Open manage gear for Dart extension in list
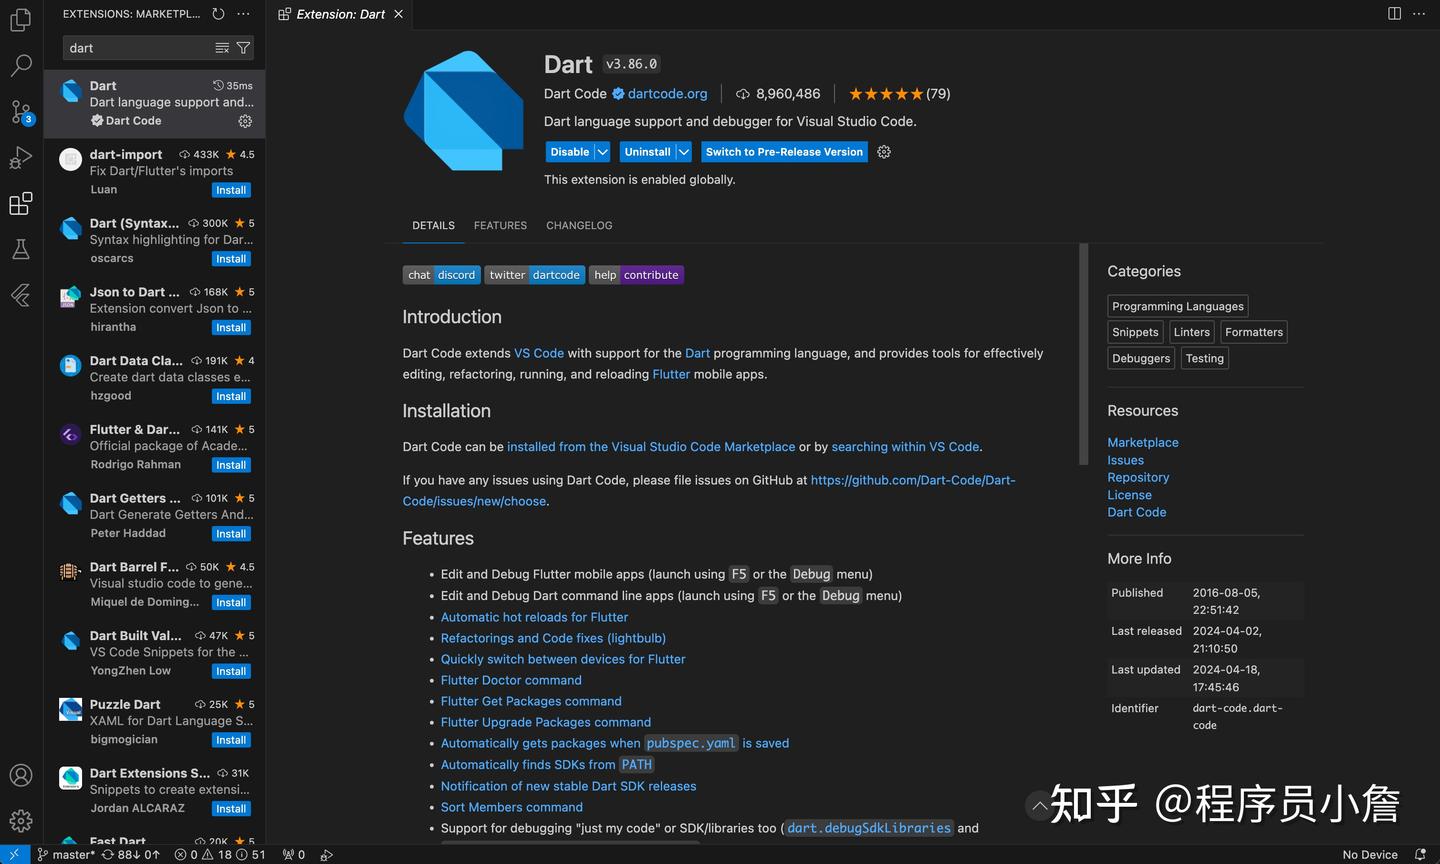 pos(245,121)
